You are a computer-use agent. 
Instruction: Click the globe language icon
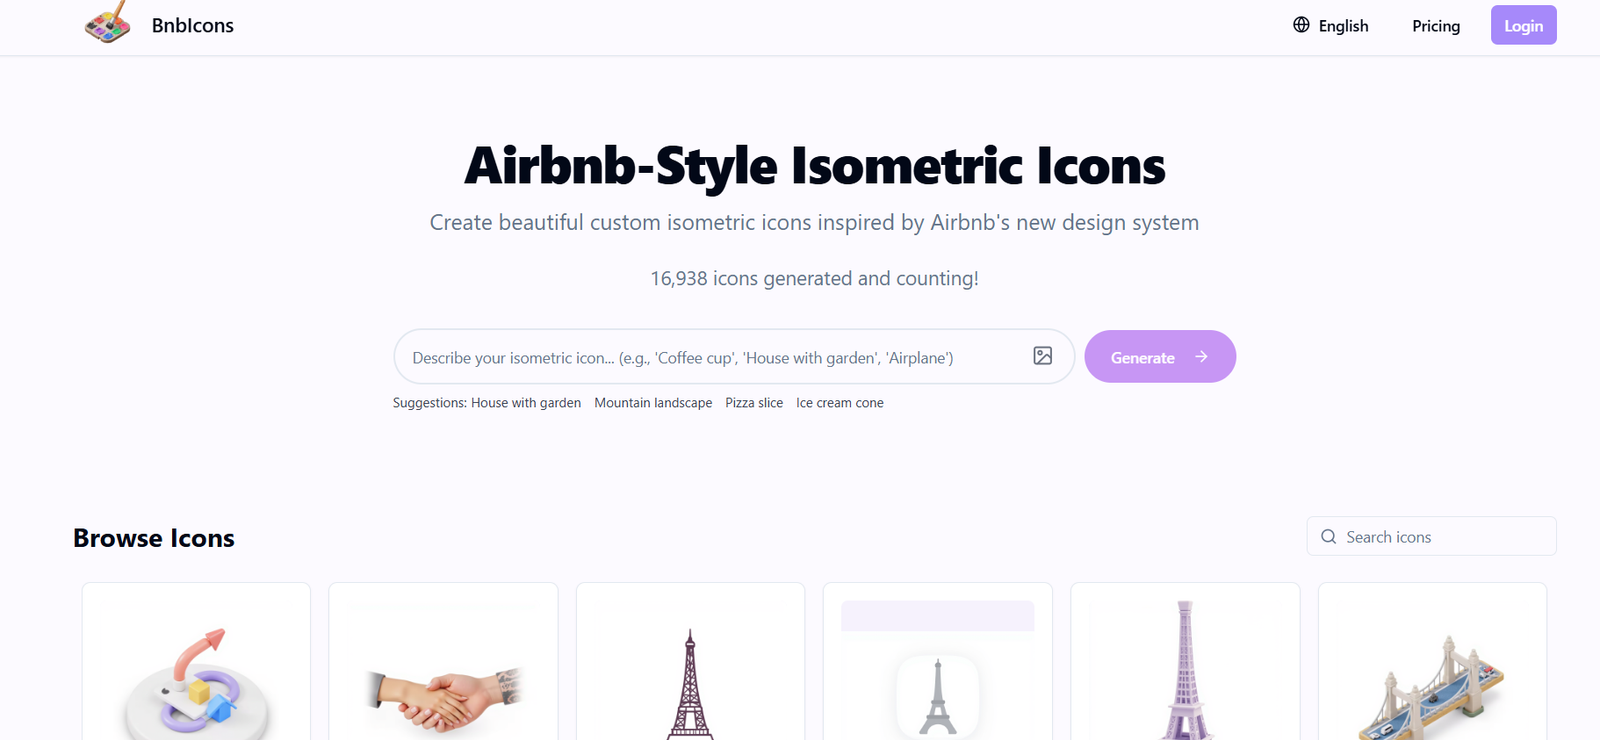pos(1301,25)
